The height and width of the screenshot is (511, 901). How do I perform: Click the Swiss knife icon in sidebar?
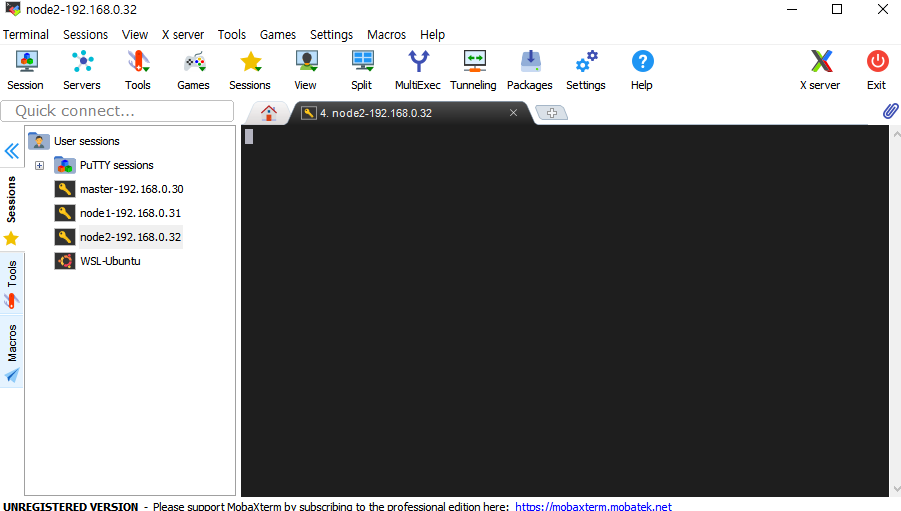coord(11,301)
